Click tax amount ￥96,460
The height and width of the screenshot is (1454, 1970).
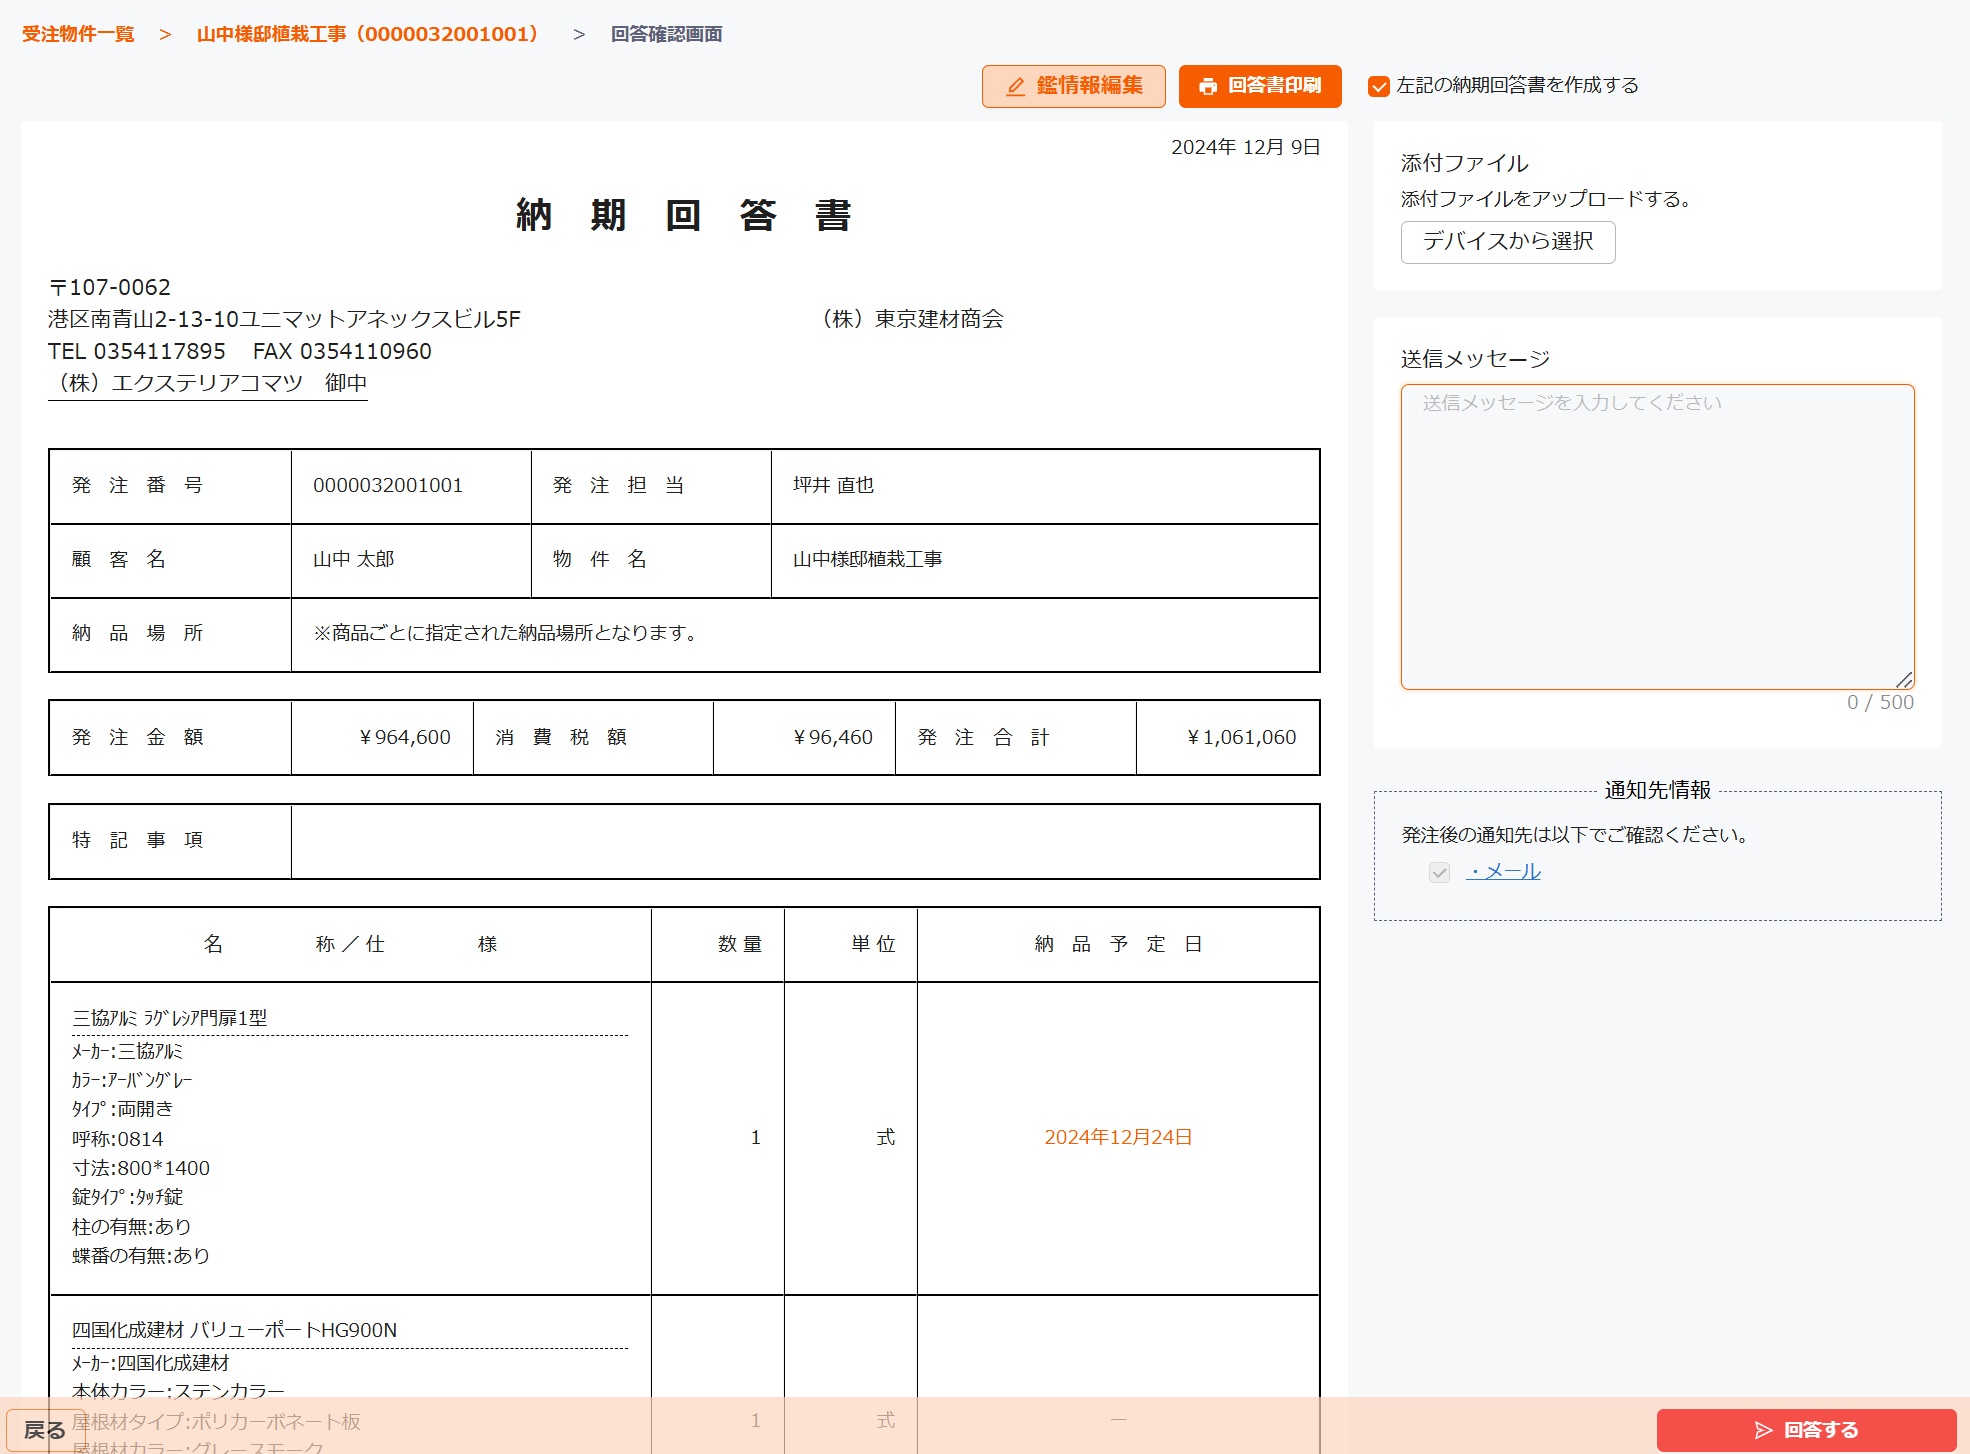click(x=832, y=738)
